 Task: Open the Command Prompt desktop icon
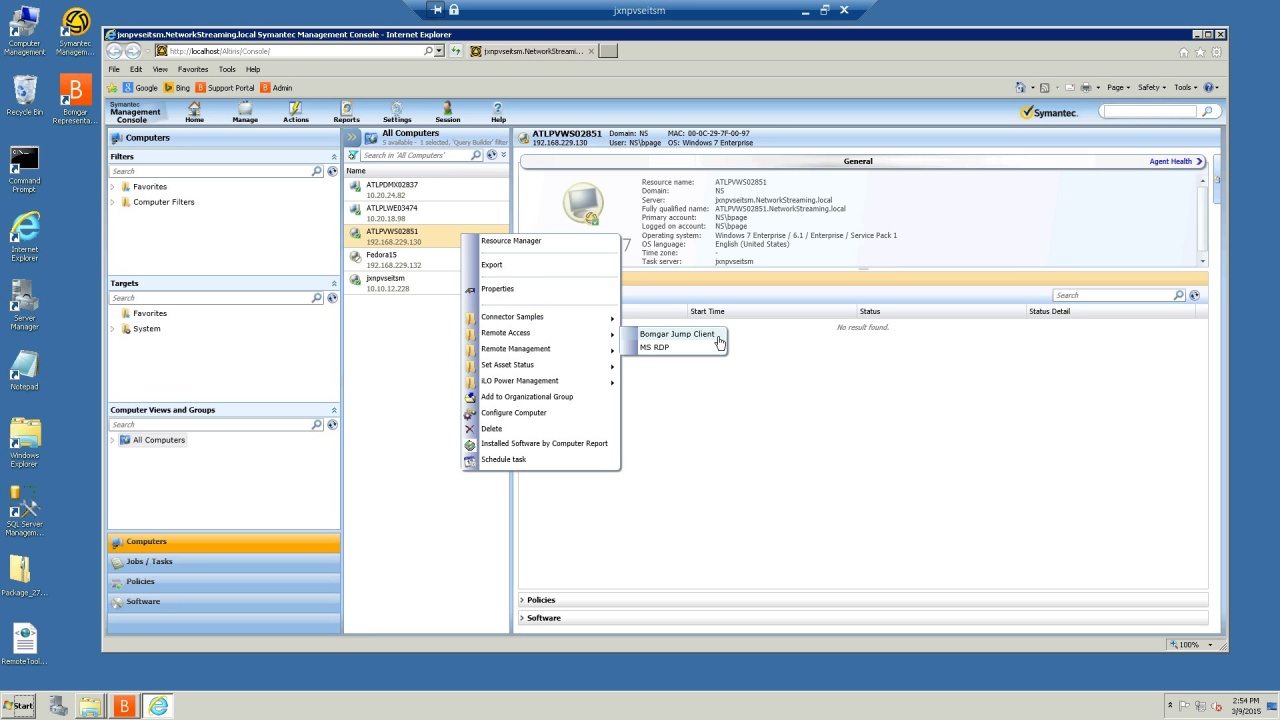24,170
